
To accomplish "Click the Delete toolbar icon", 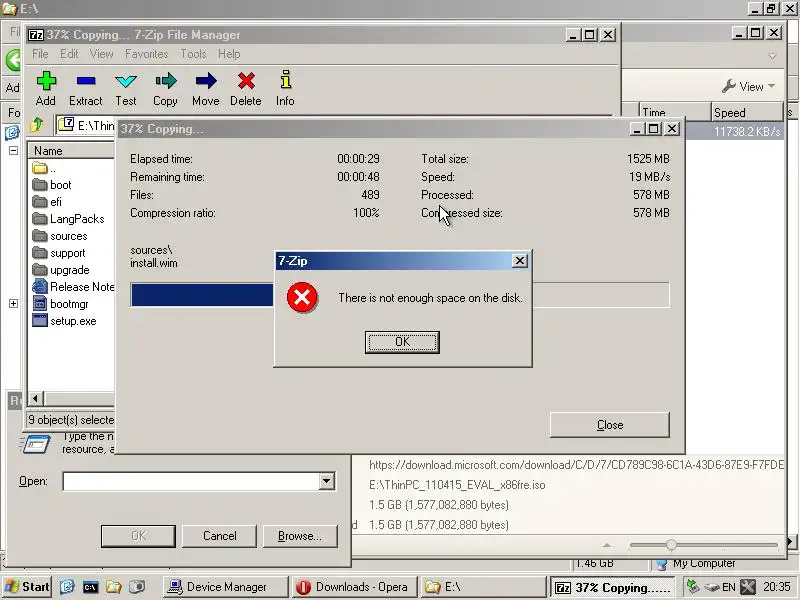I will [245, 88].
